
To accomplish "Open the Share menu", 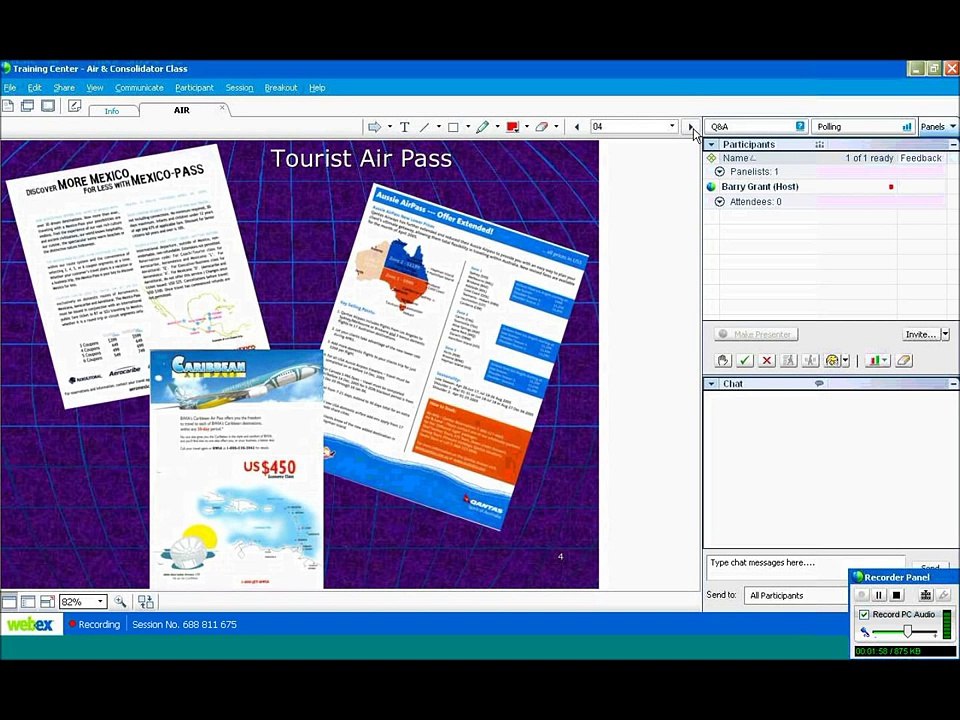I will tap(64, 88).
